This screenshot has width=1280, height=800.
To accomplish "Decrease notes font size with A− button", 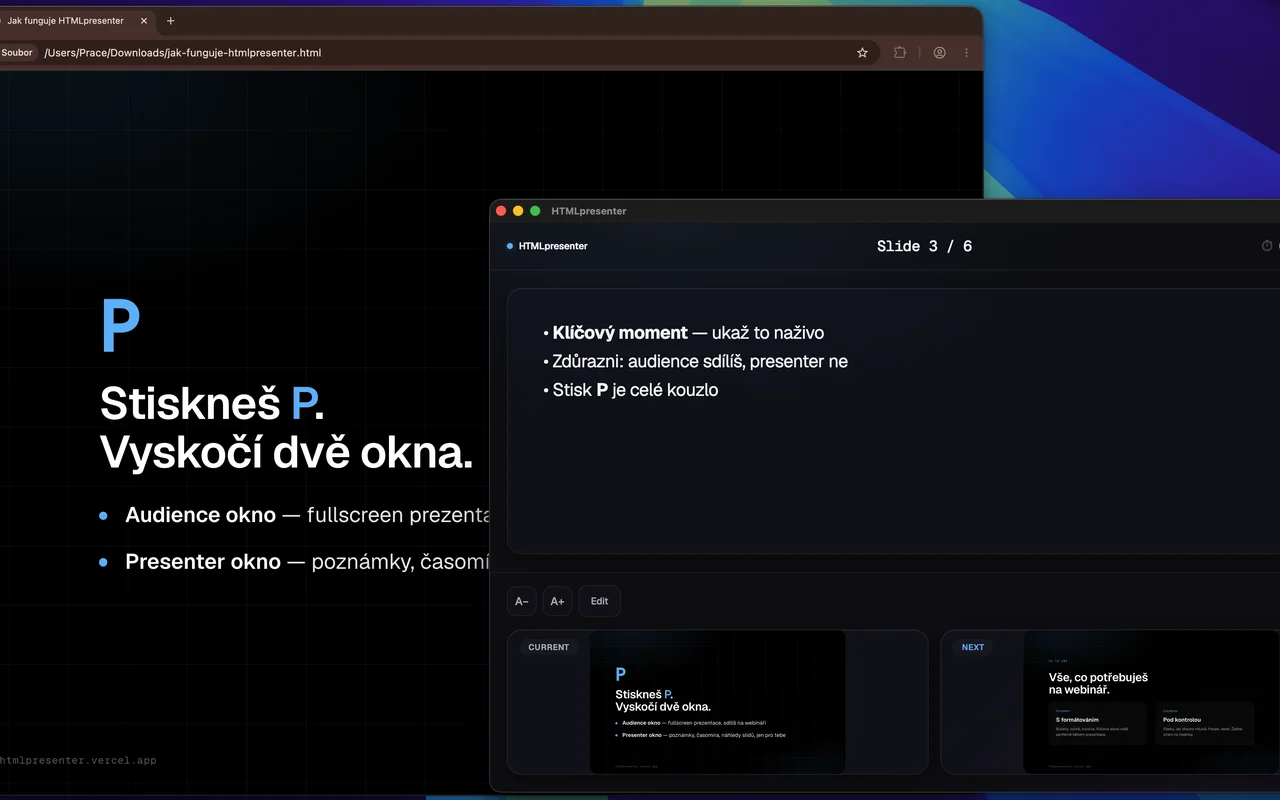I will 522,601.
